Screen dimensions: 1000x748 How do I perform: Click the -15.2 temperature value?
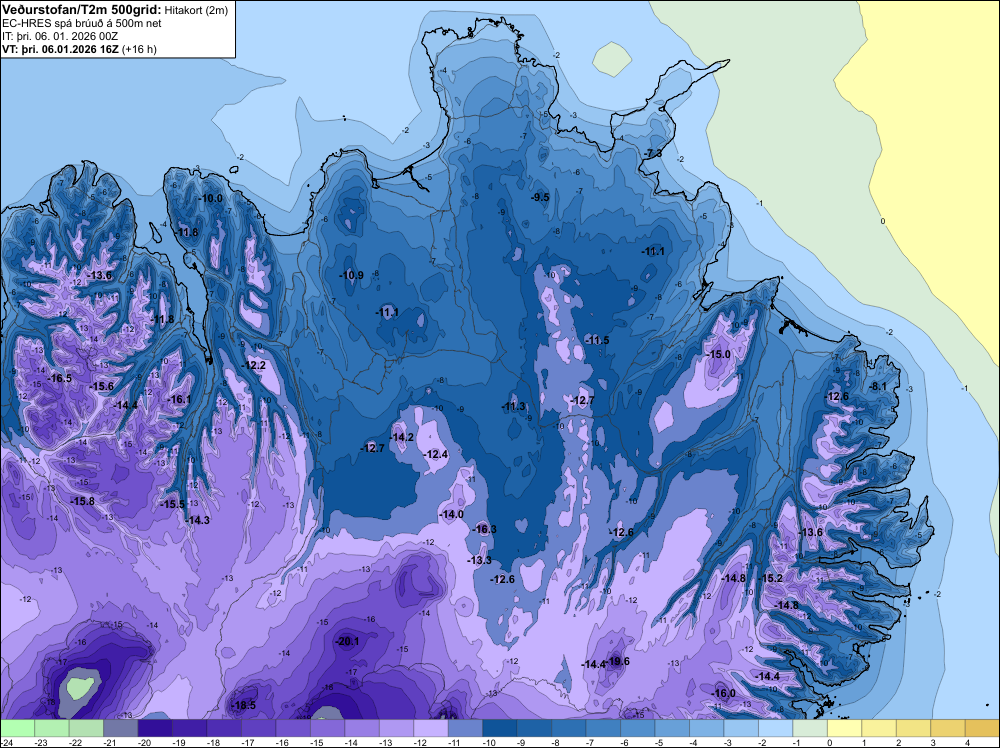(x=770, y=578)
